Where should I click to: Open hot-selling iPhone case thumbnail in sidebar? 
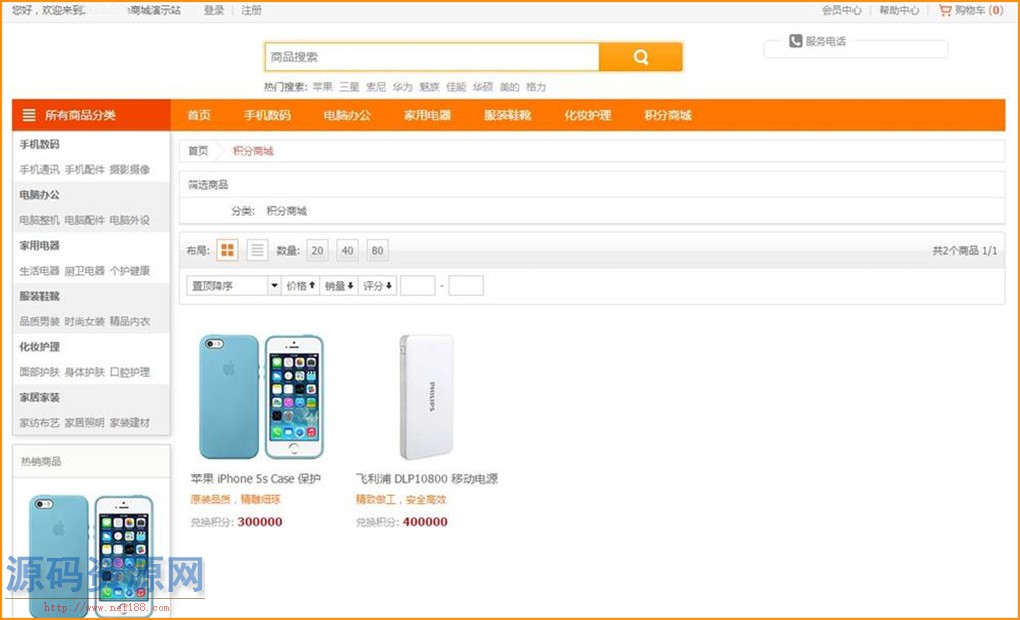(x=92, y=554)
